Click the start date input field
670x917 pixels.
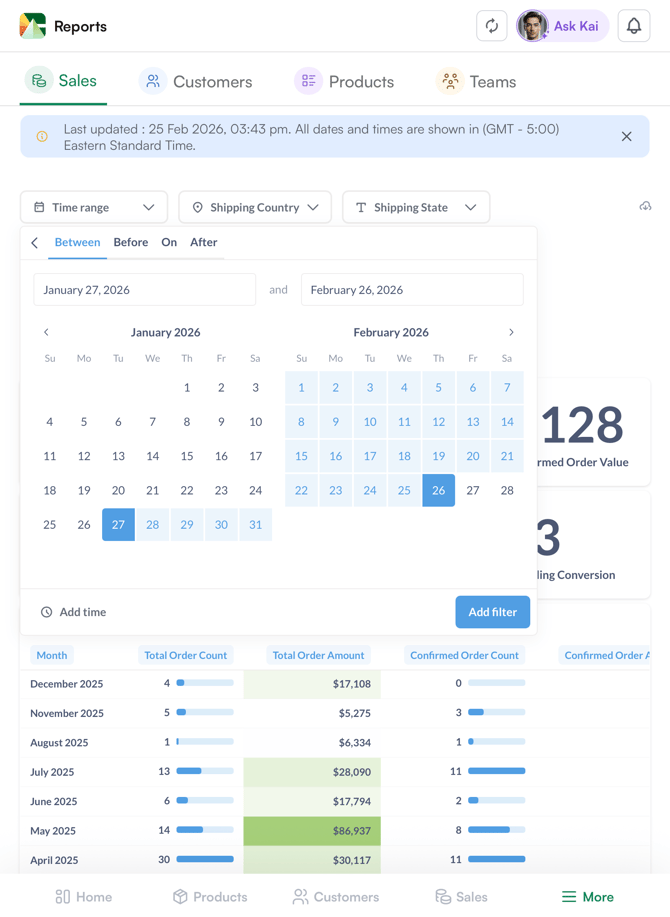pos(144,290)
